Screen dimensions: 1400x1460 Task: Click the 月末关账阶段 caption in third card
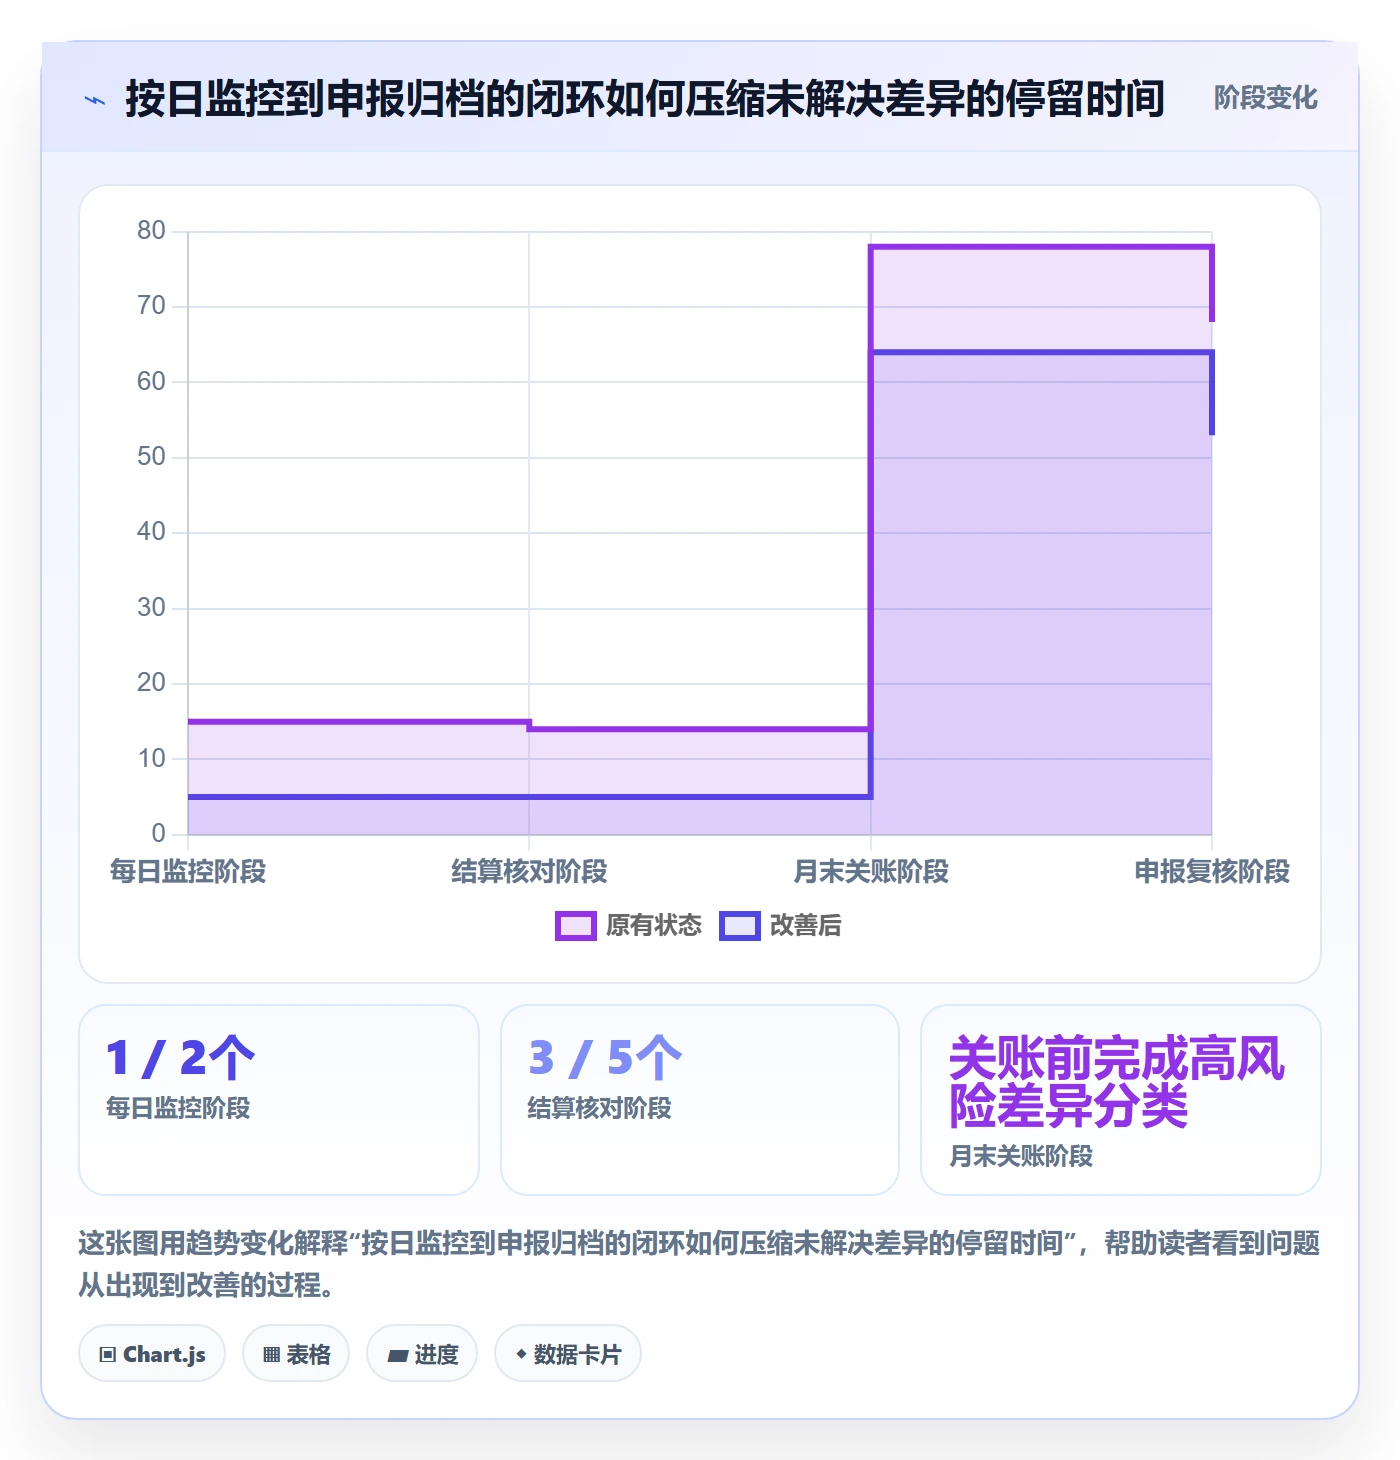click(1021, 1156)
